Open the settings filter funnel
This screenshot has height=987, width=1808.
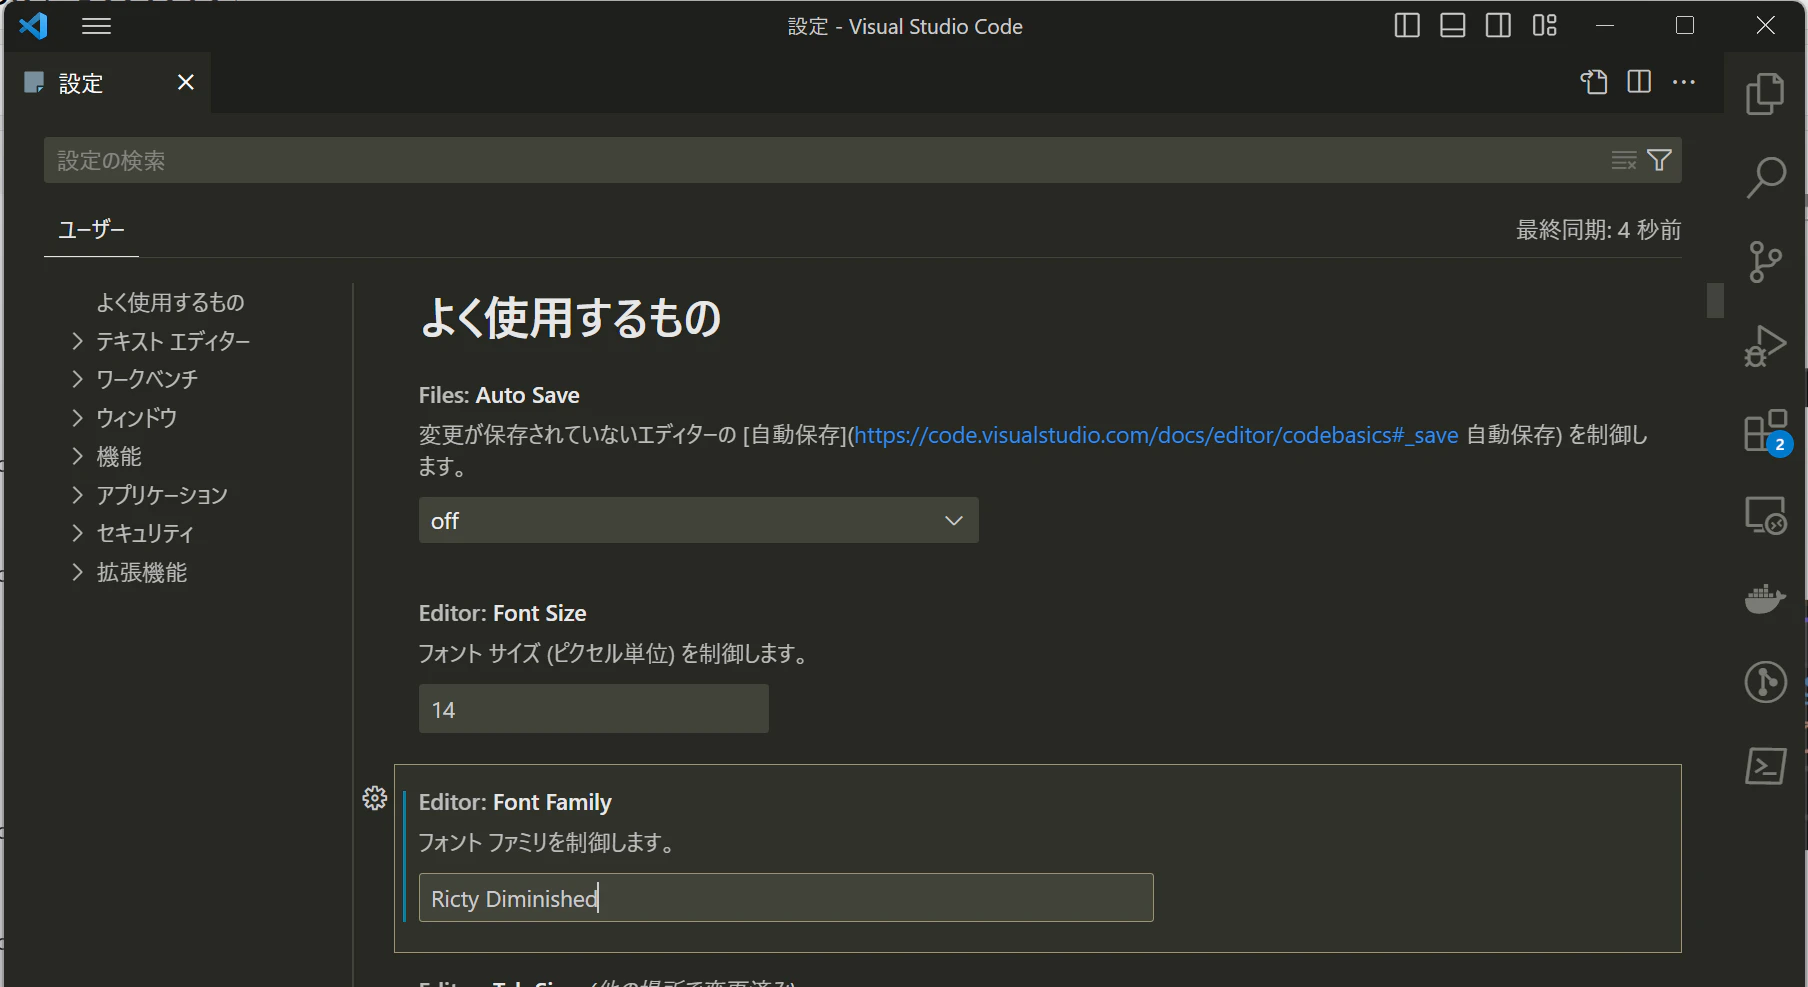pyautogui.click(x=1659, y=160)
